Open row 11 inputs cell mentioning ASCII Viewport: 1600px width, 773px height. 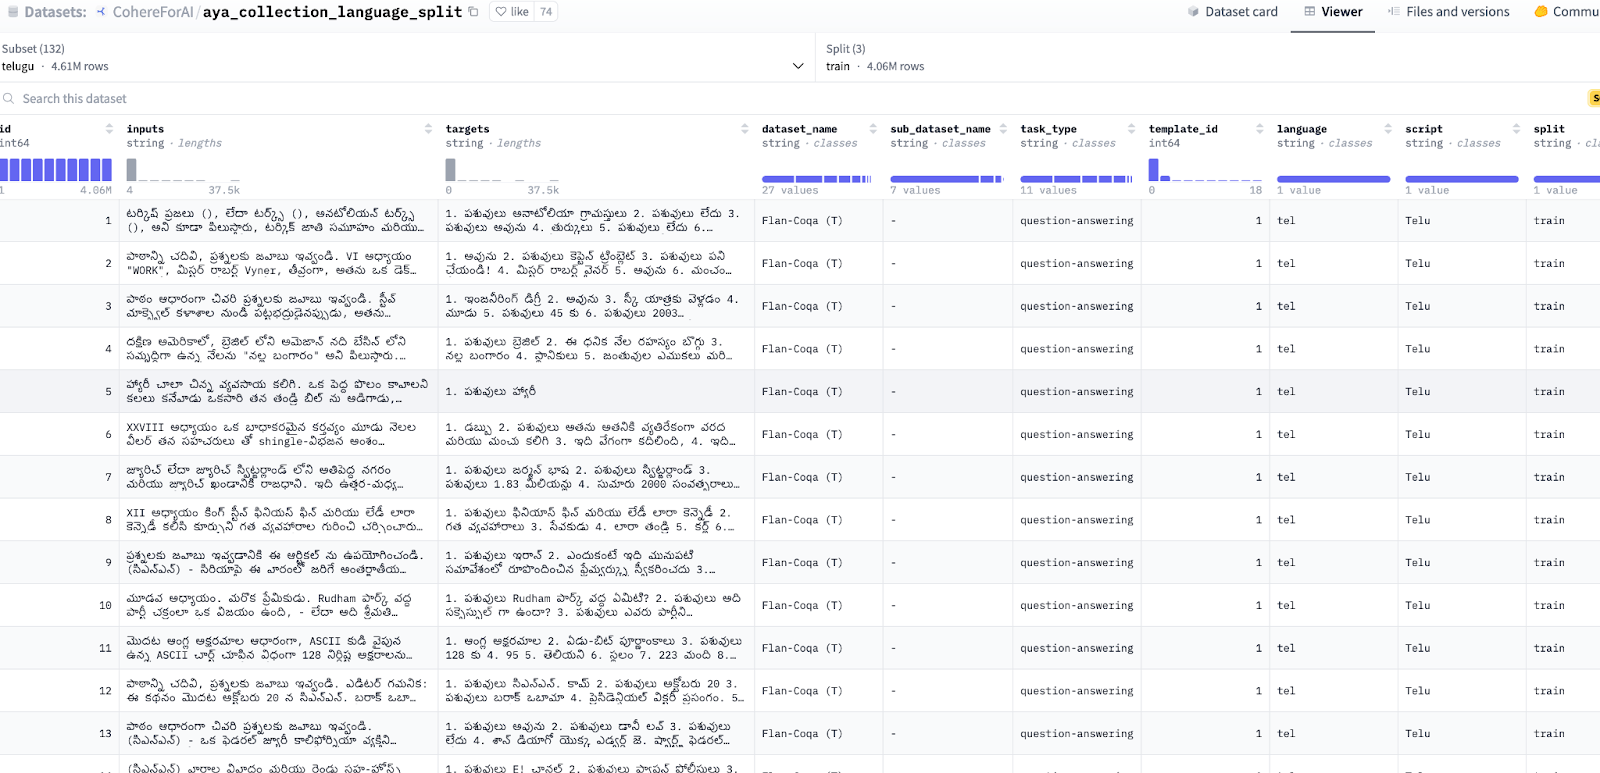[278, 648]
